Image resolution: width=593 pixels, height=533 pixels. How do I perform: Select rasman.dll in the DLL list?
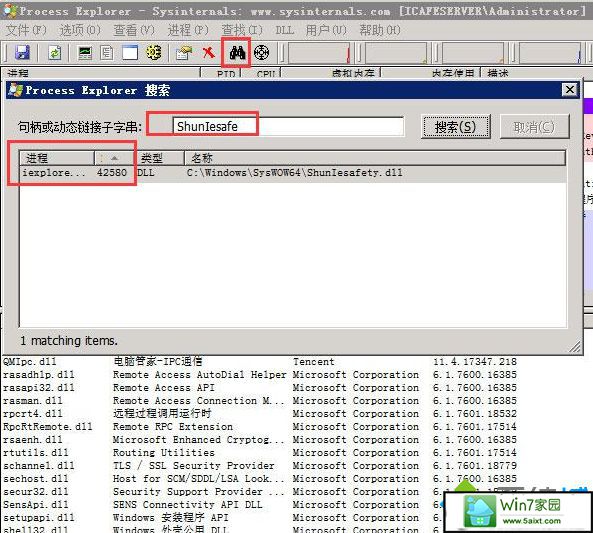point(33,401)
